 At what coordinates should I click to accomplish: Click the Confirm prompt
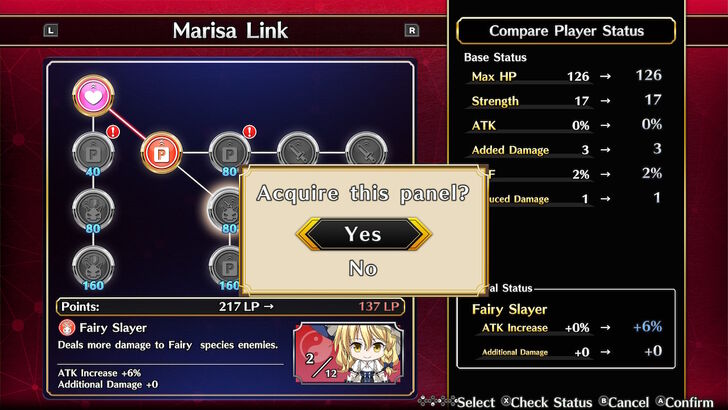(x=685, y=402)
